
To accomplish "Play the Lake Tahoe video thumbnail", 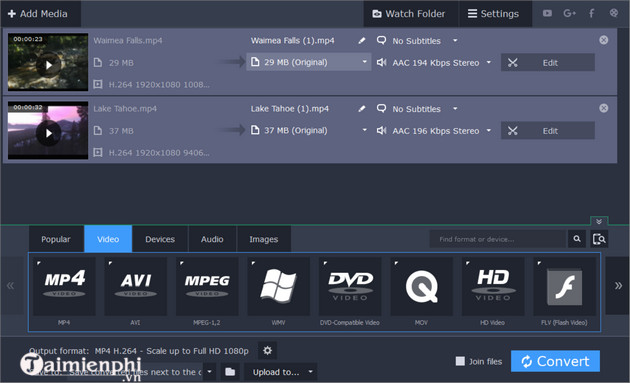I will (48, 133).
